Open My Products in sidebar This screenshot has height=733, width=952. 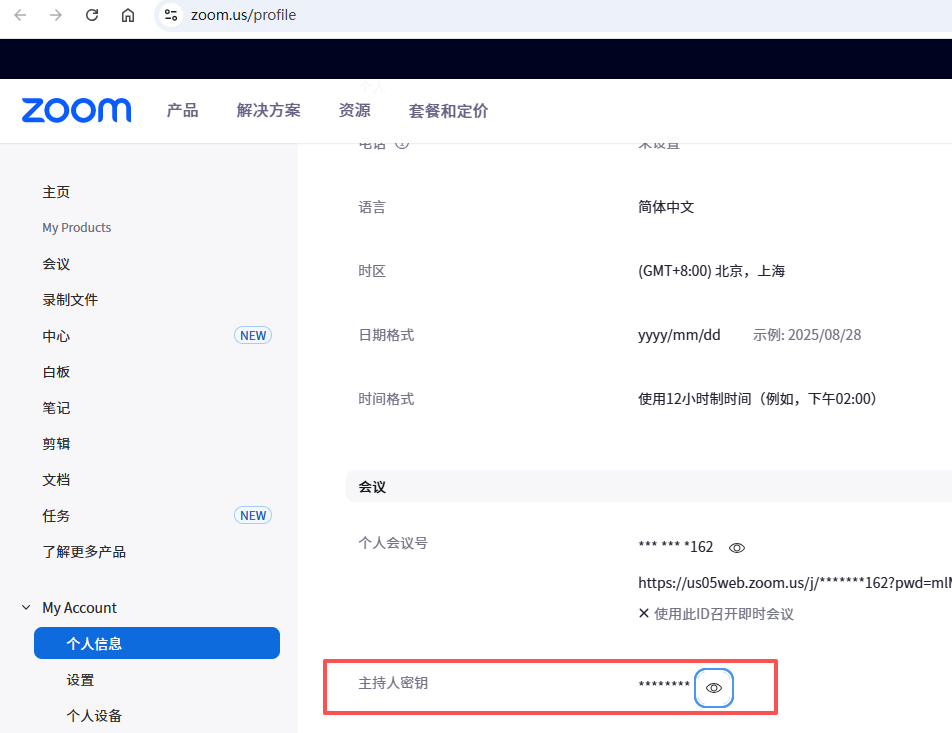pos(76,228)
